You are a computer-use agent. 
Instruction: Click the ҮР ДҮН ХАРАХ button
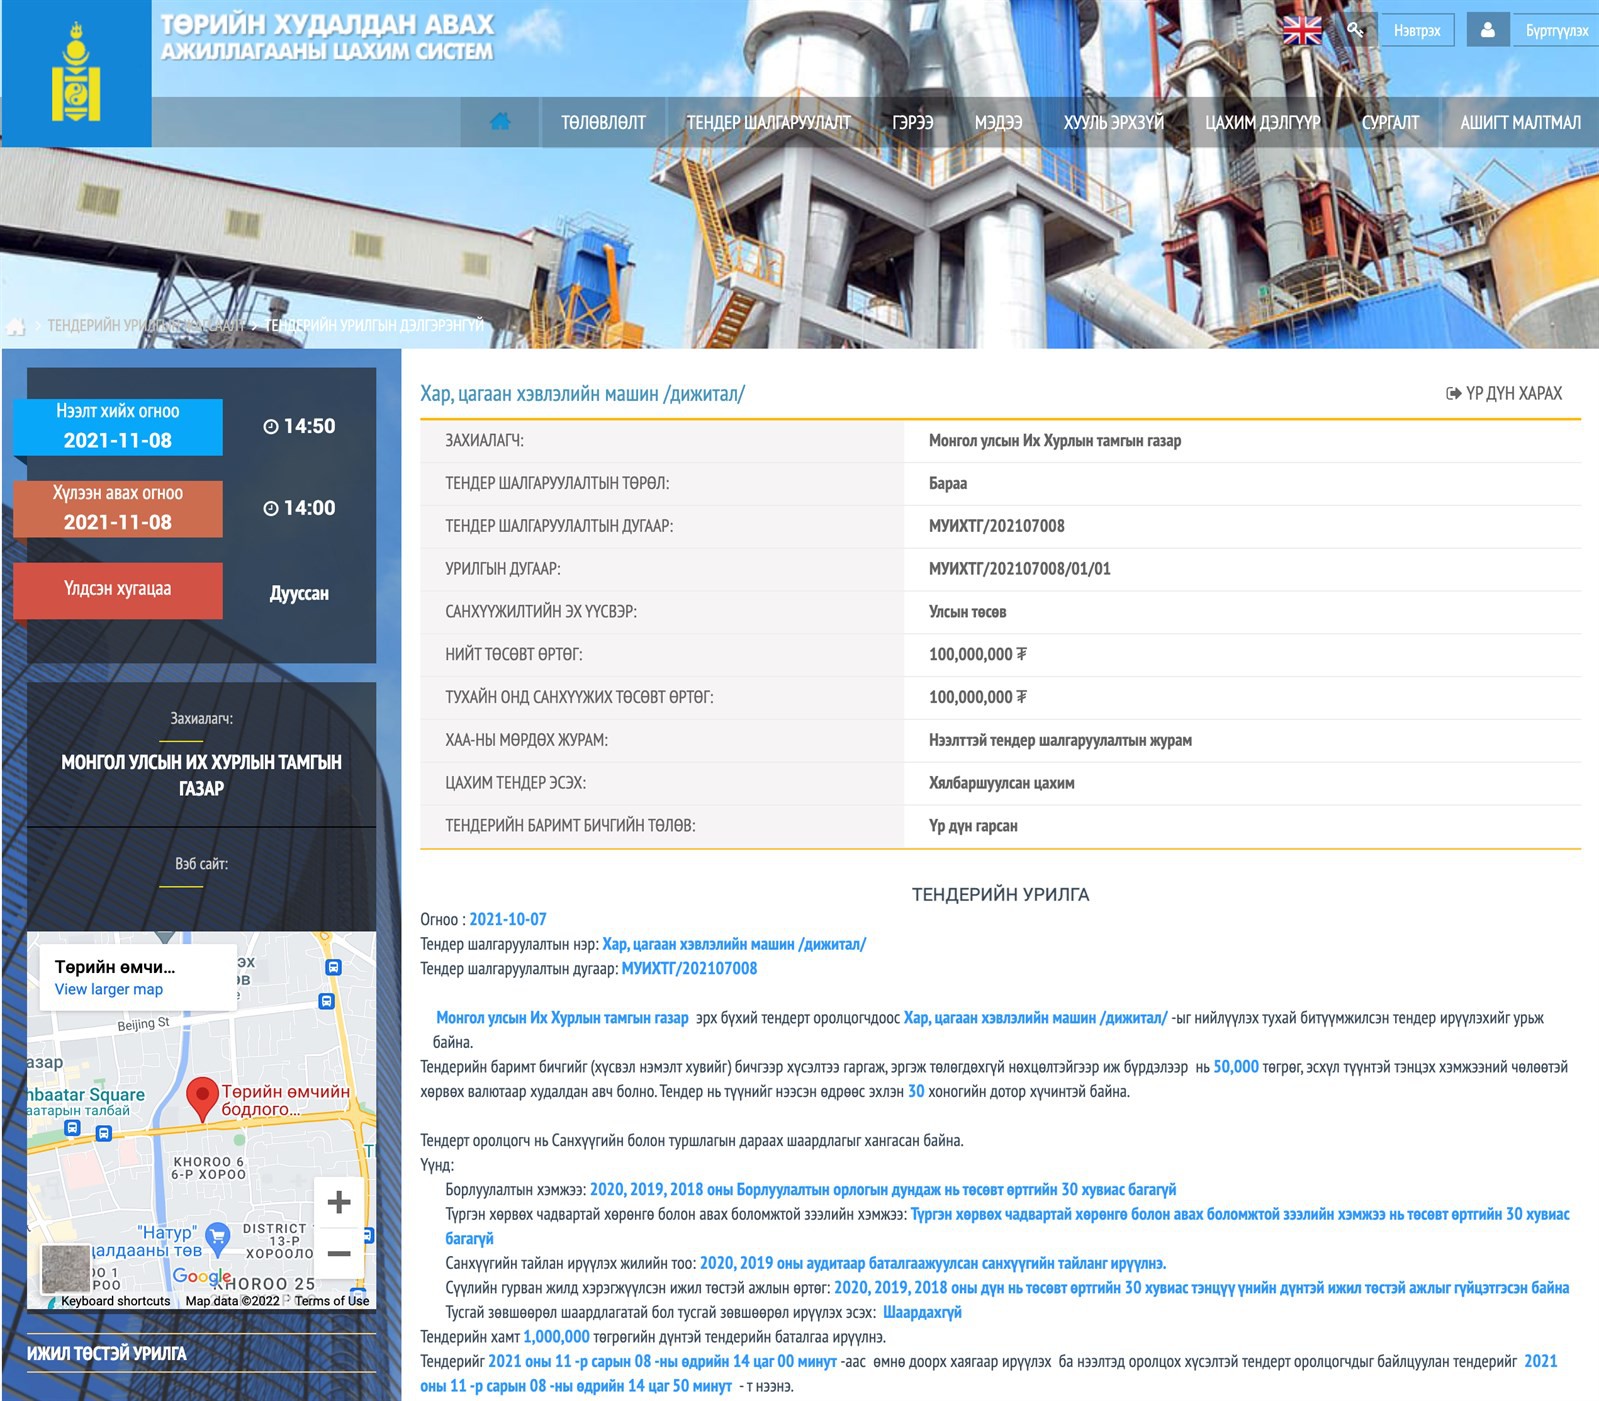pos(1504,393)
